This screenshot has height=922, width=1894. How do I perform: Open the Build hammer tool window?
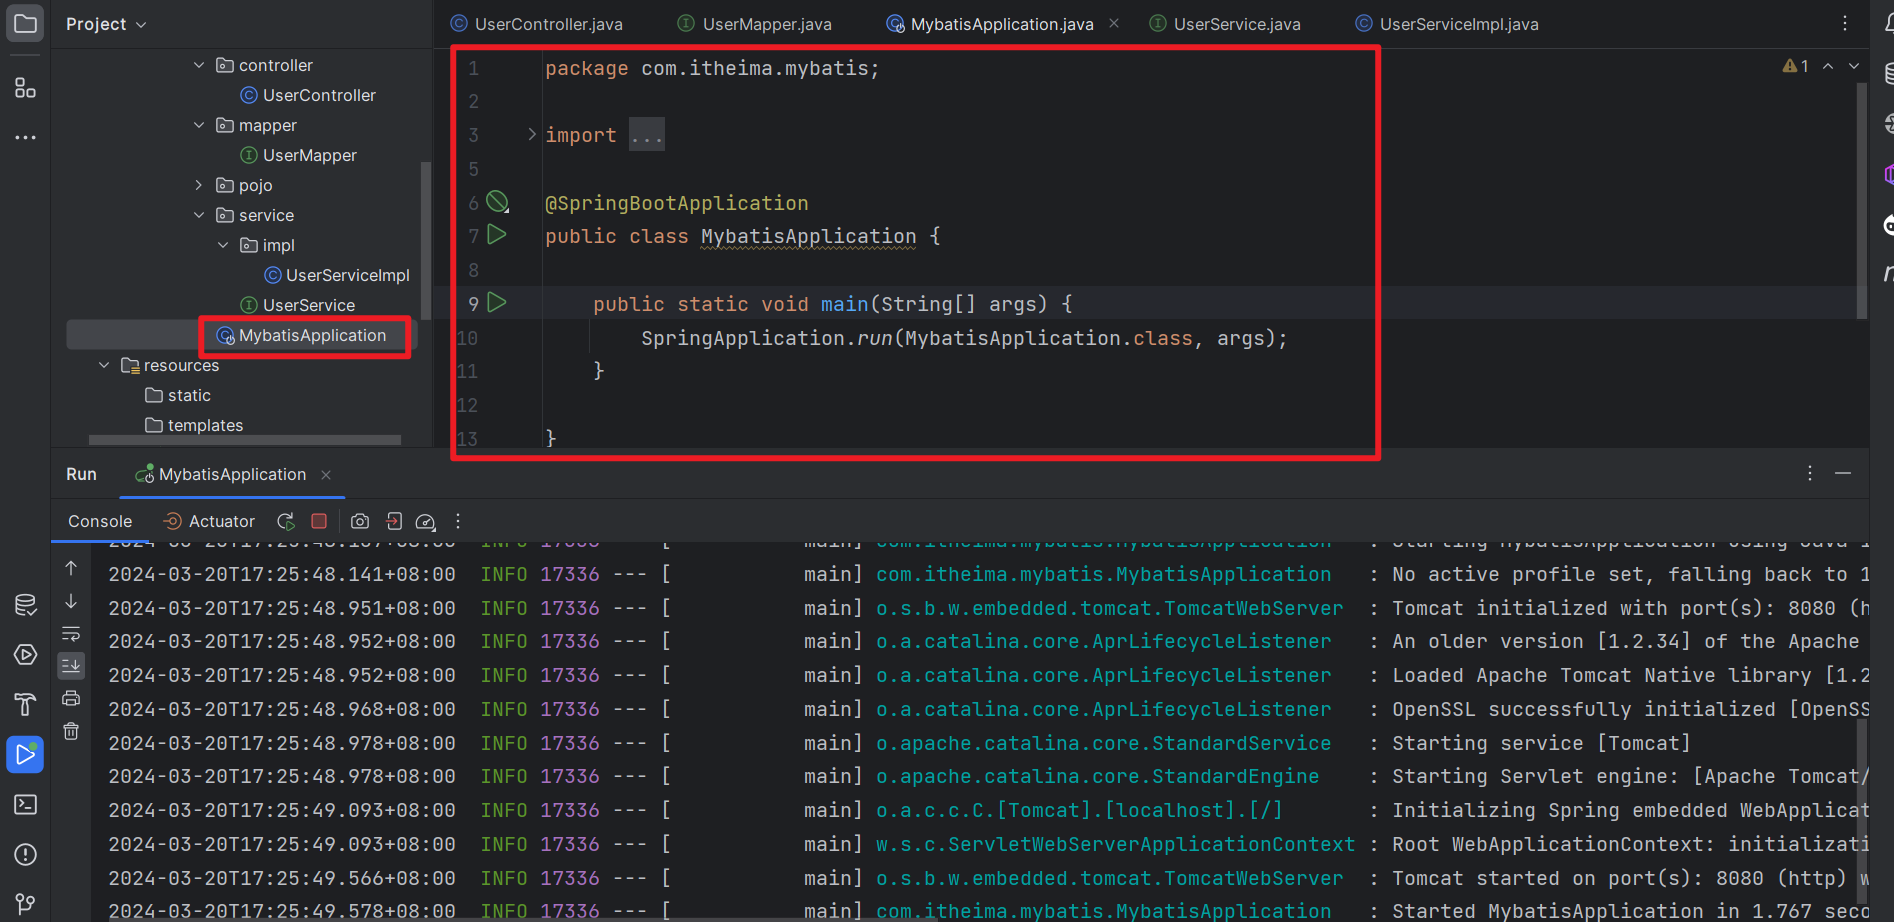[x=25, y=704]
